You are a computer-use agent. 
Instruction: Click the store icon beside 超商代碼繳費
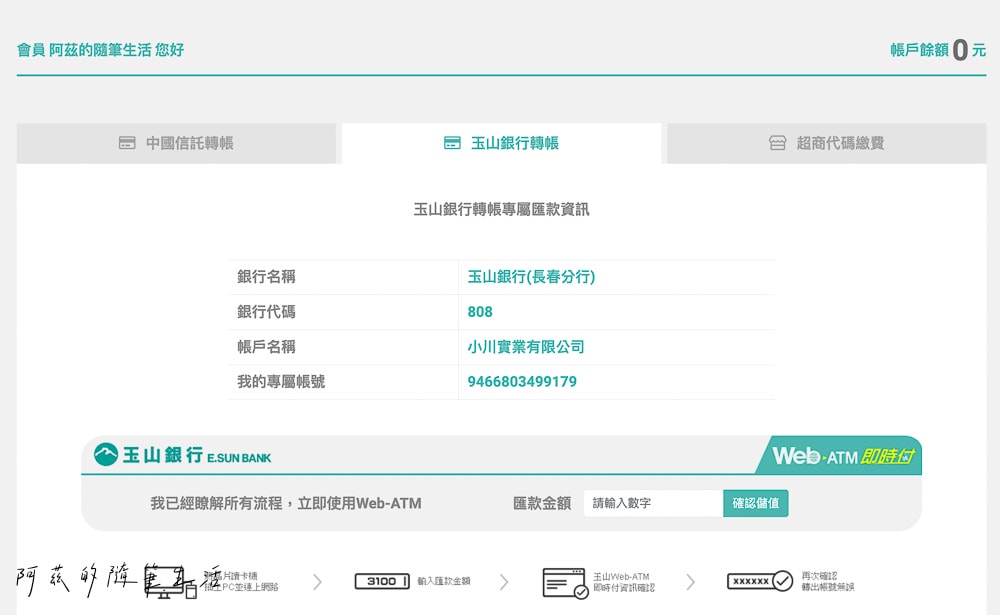point(777,143)
